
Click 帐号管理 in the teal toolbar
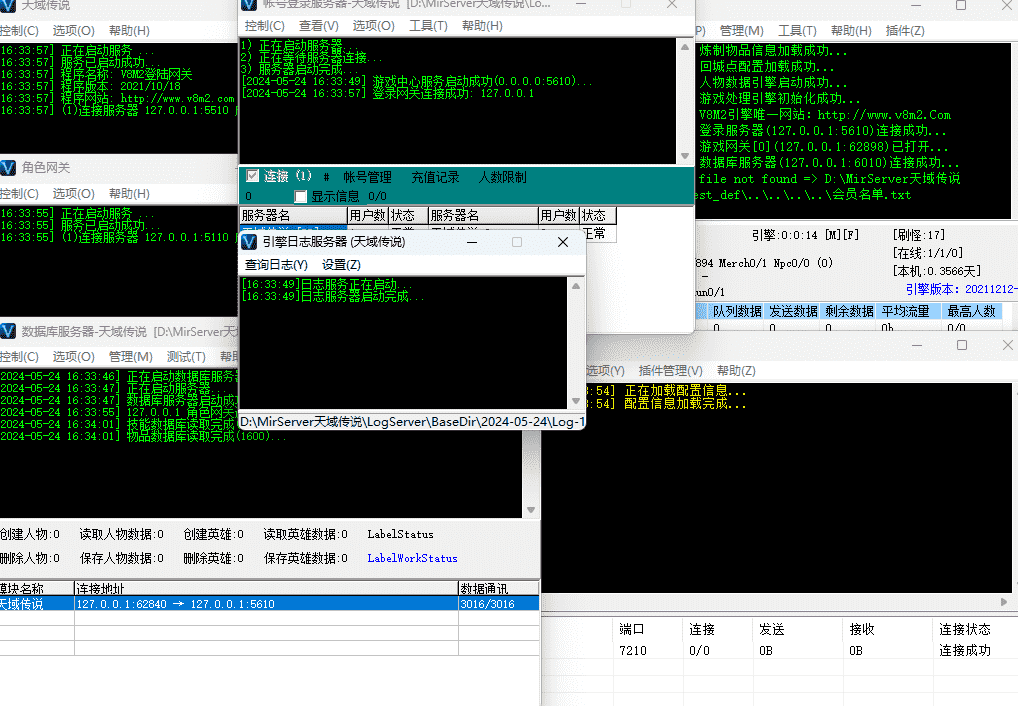pyautogui.click(x=367, y=177)
